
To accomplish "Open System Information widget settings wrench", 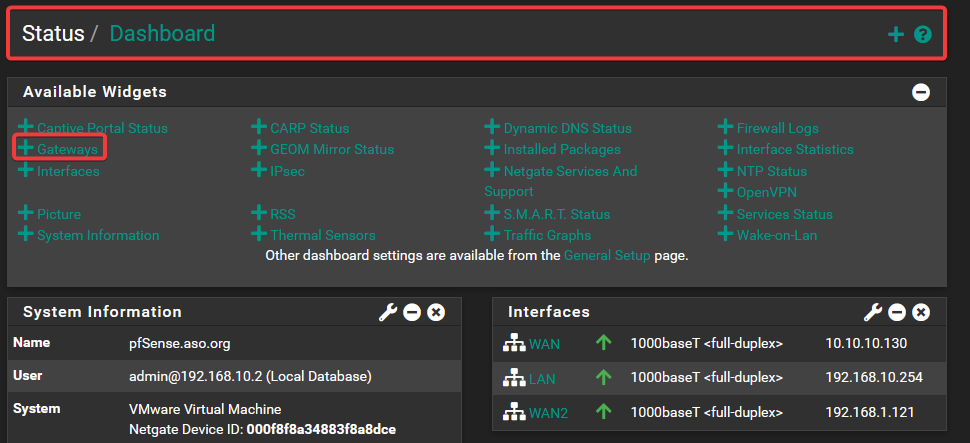I will point(388,312).
